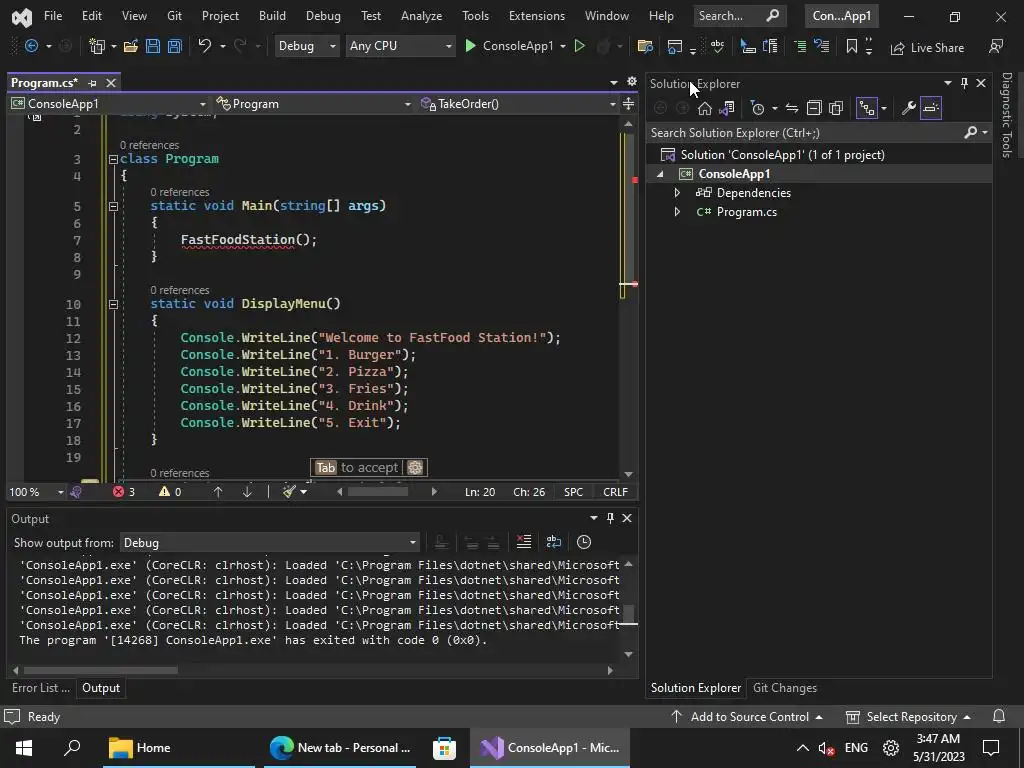Click Add to Source Control
This screenshot has width=1024, height=768.
(746, 716)
